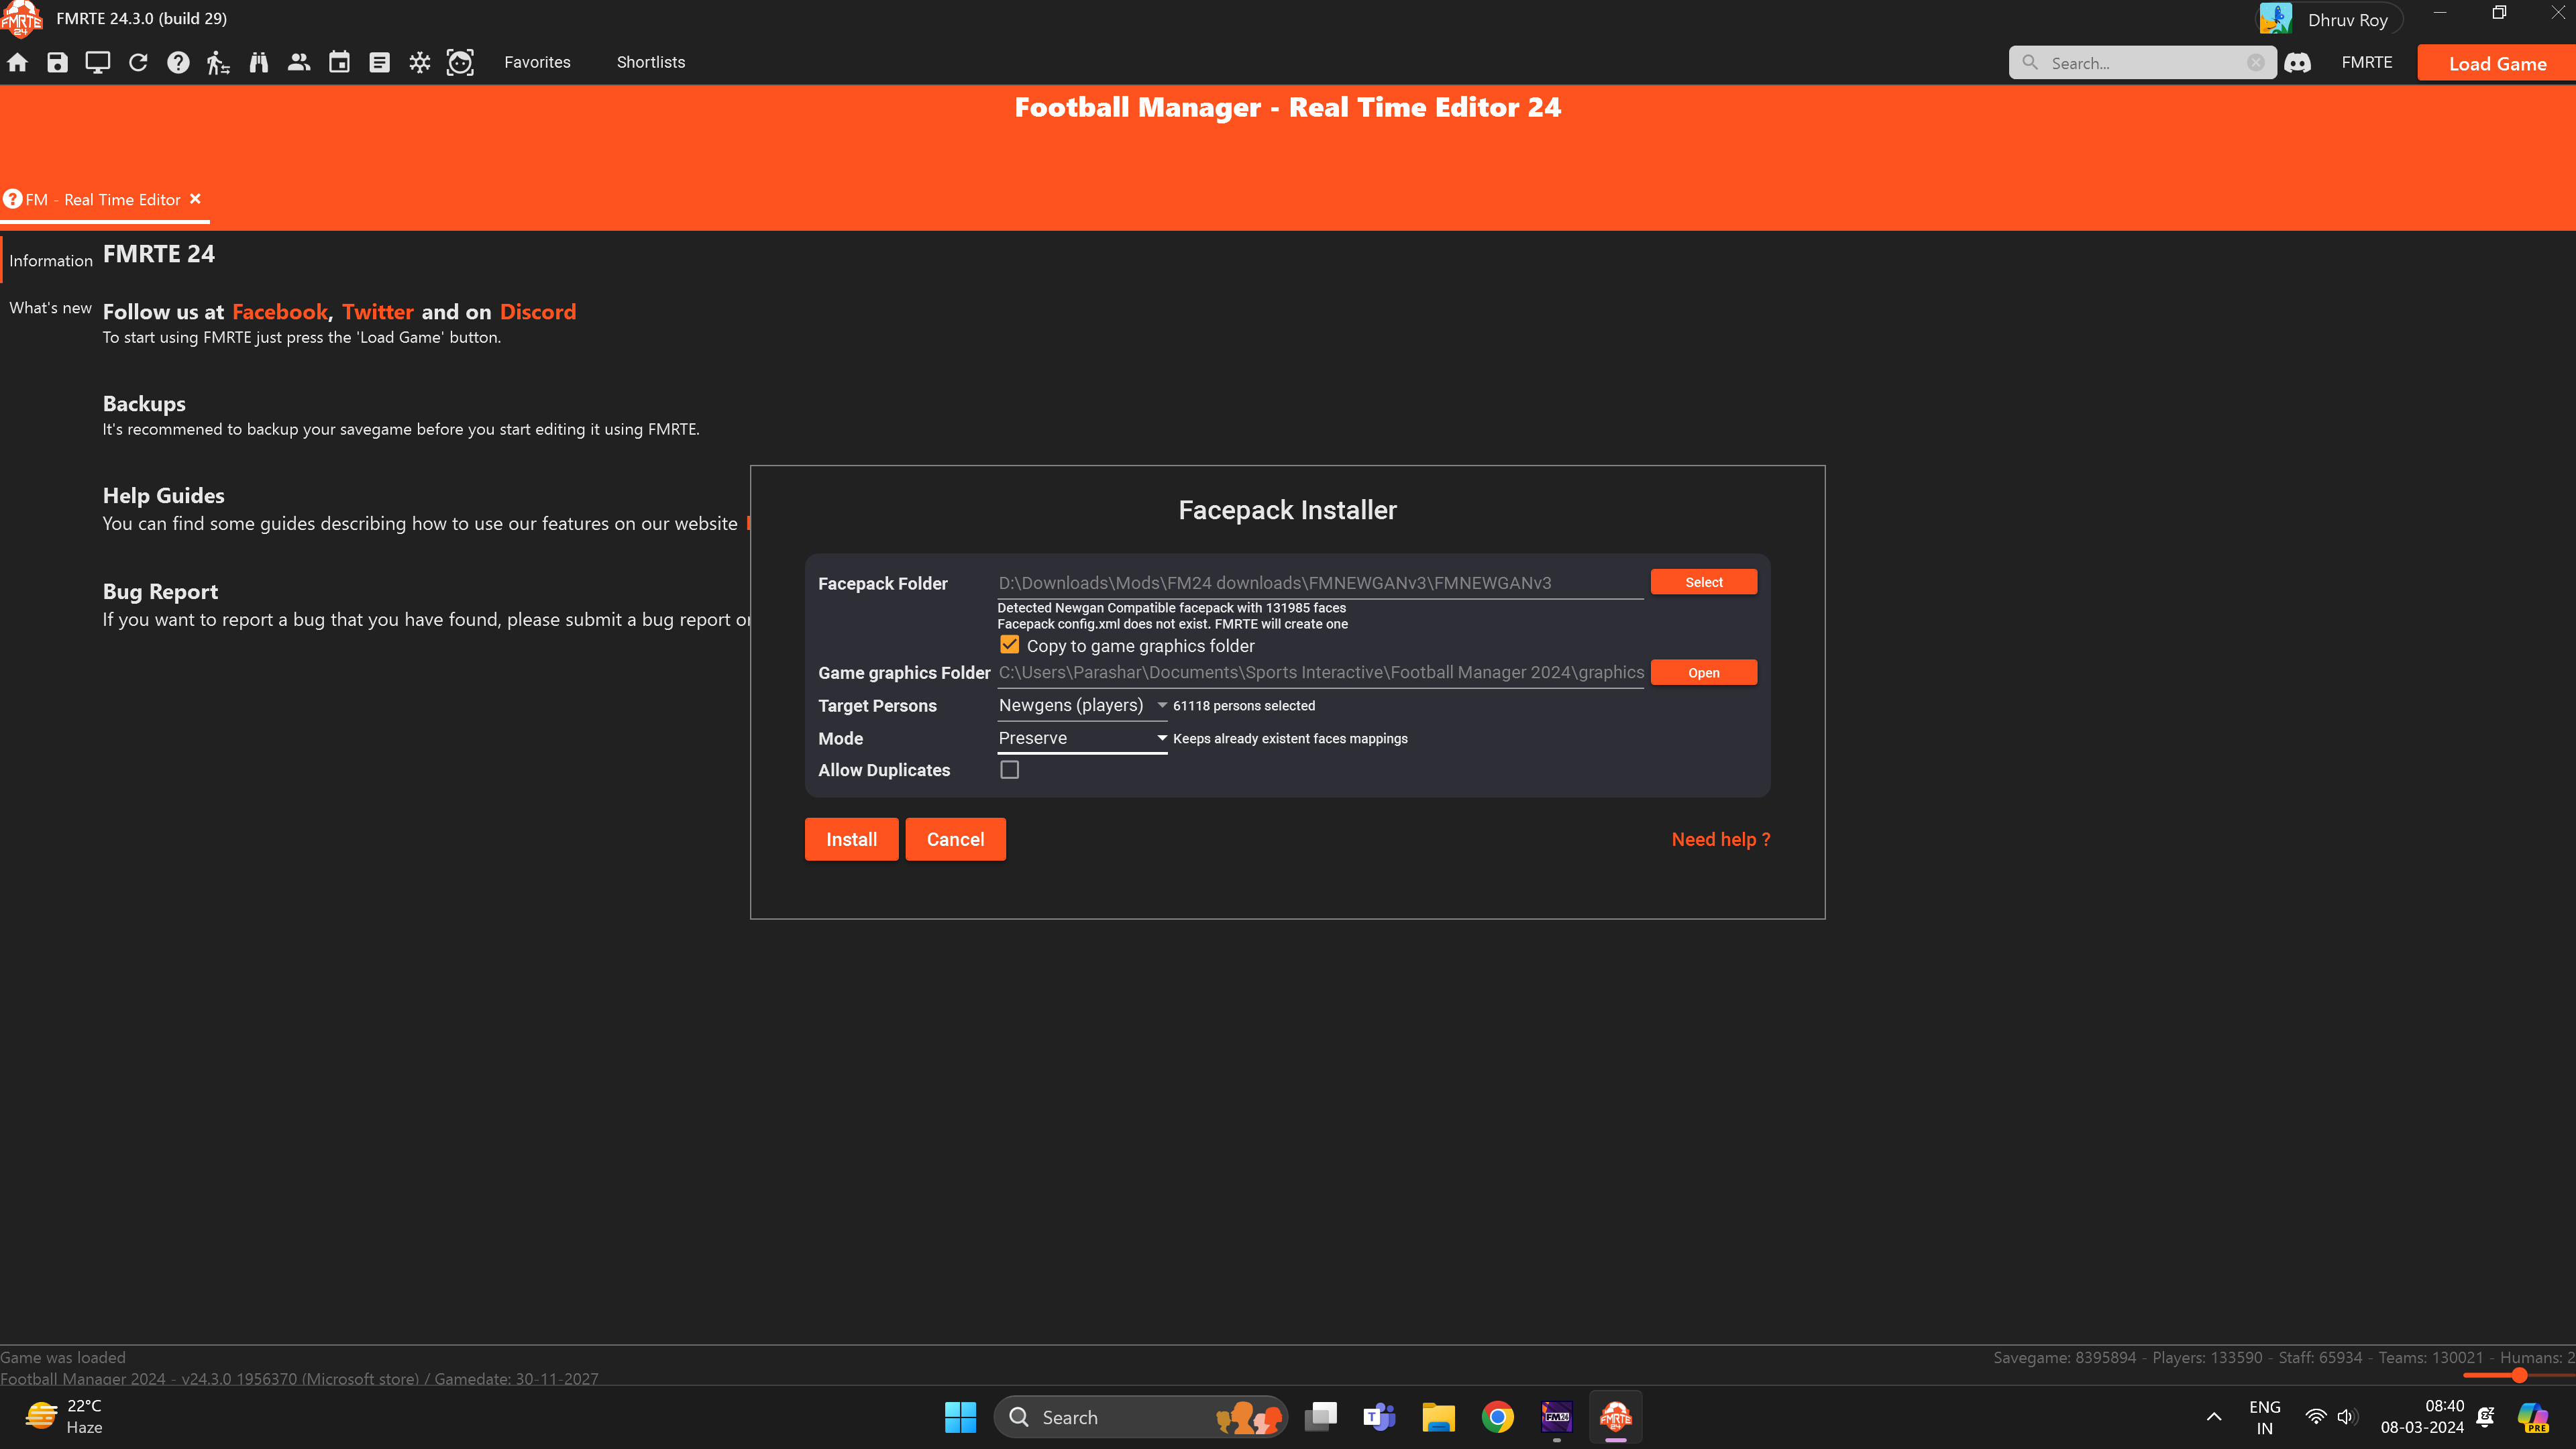Image resolution: width=2576 pixels, height=1449 pixels.
Task: Select the What's new side tab
Action: tap(50, 308)
